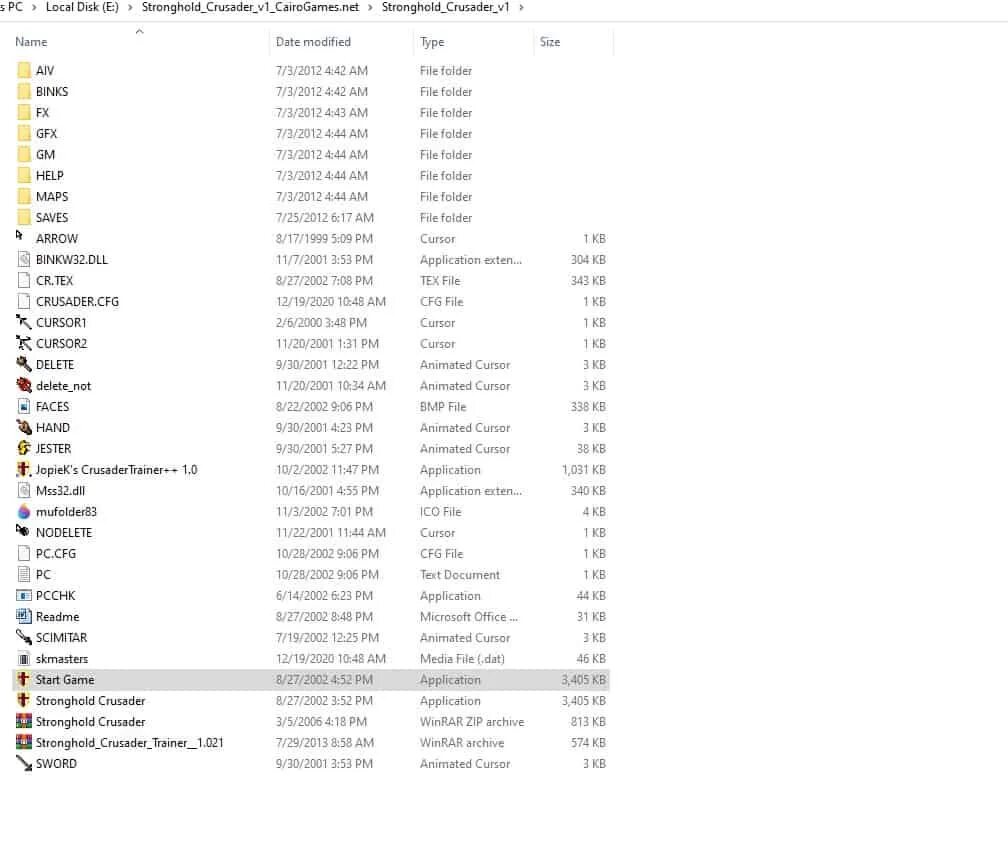Expand chevron after Stronghold_Crusader_v1 breadcrumb
The height and width of the screenshot is (849, 1008).
click(x=521, y=8)
